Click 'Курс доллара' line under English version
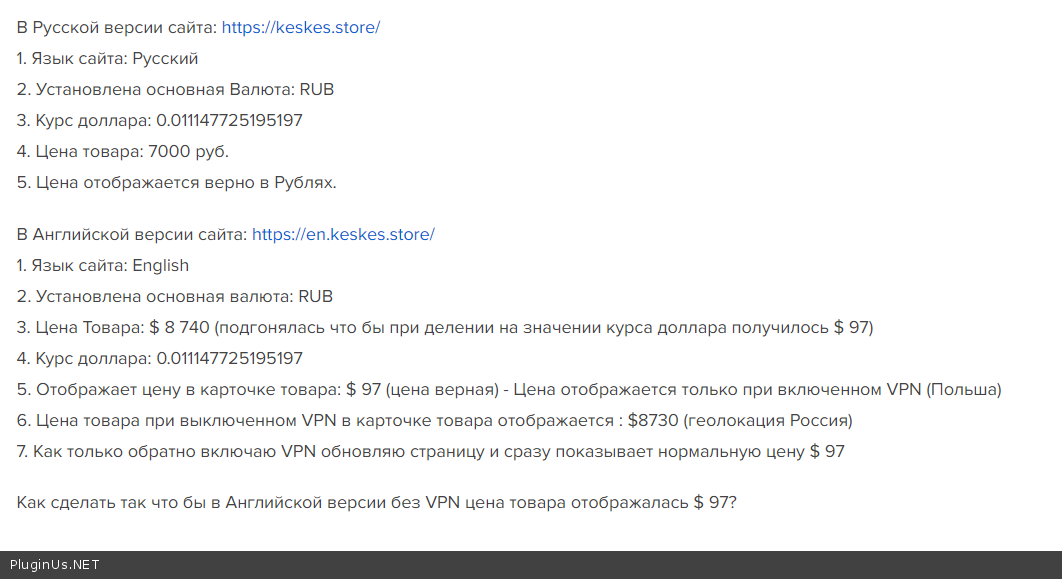 pyautogui.click(x=160, y=359)
